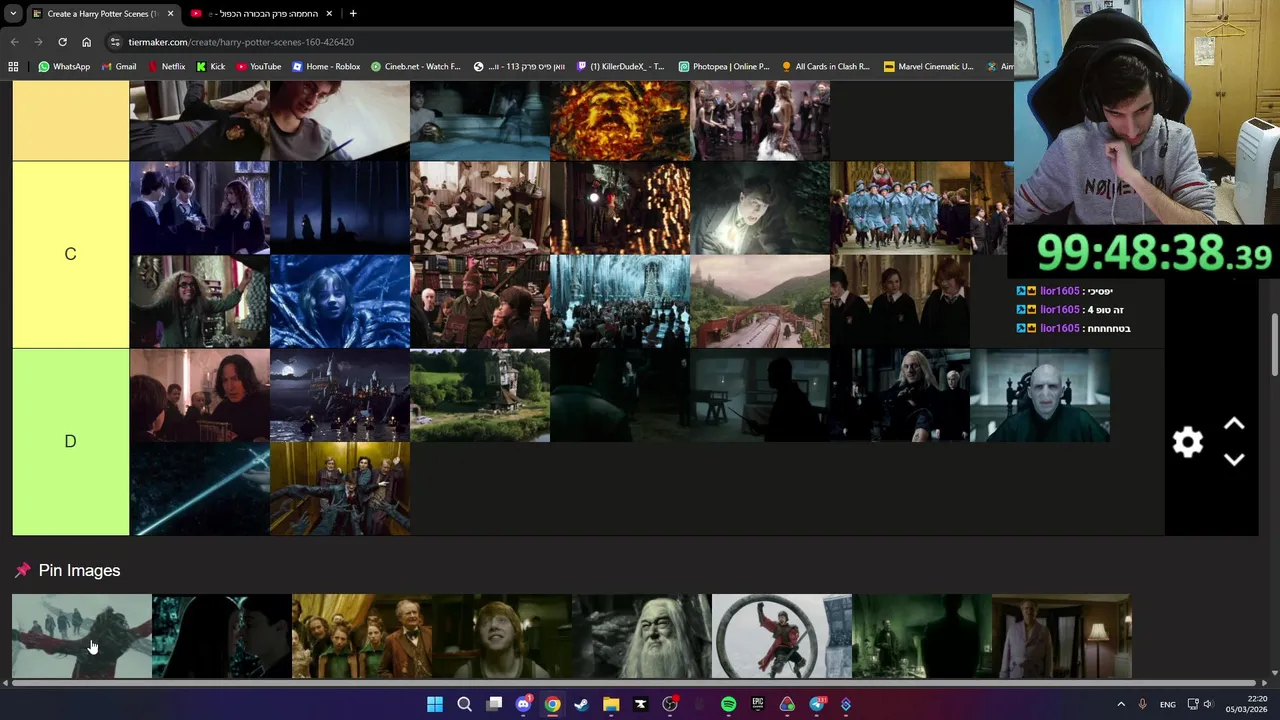The width and height of the screenshot is (1280, 720).
Task: Open the ENG language switcher in taskbar
Action: click(x=1167, y=705)
